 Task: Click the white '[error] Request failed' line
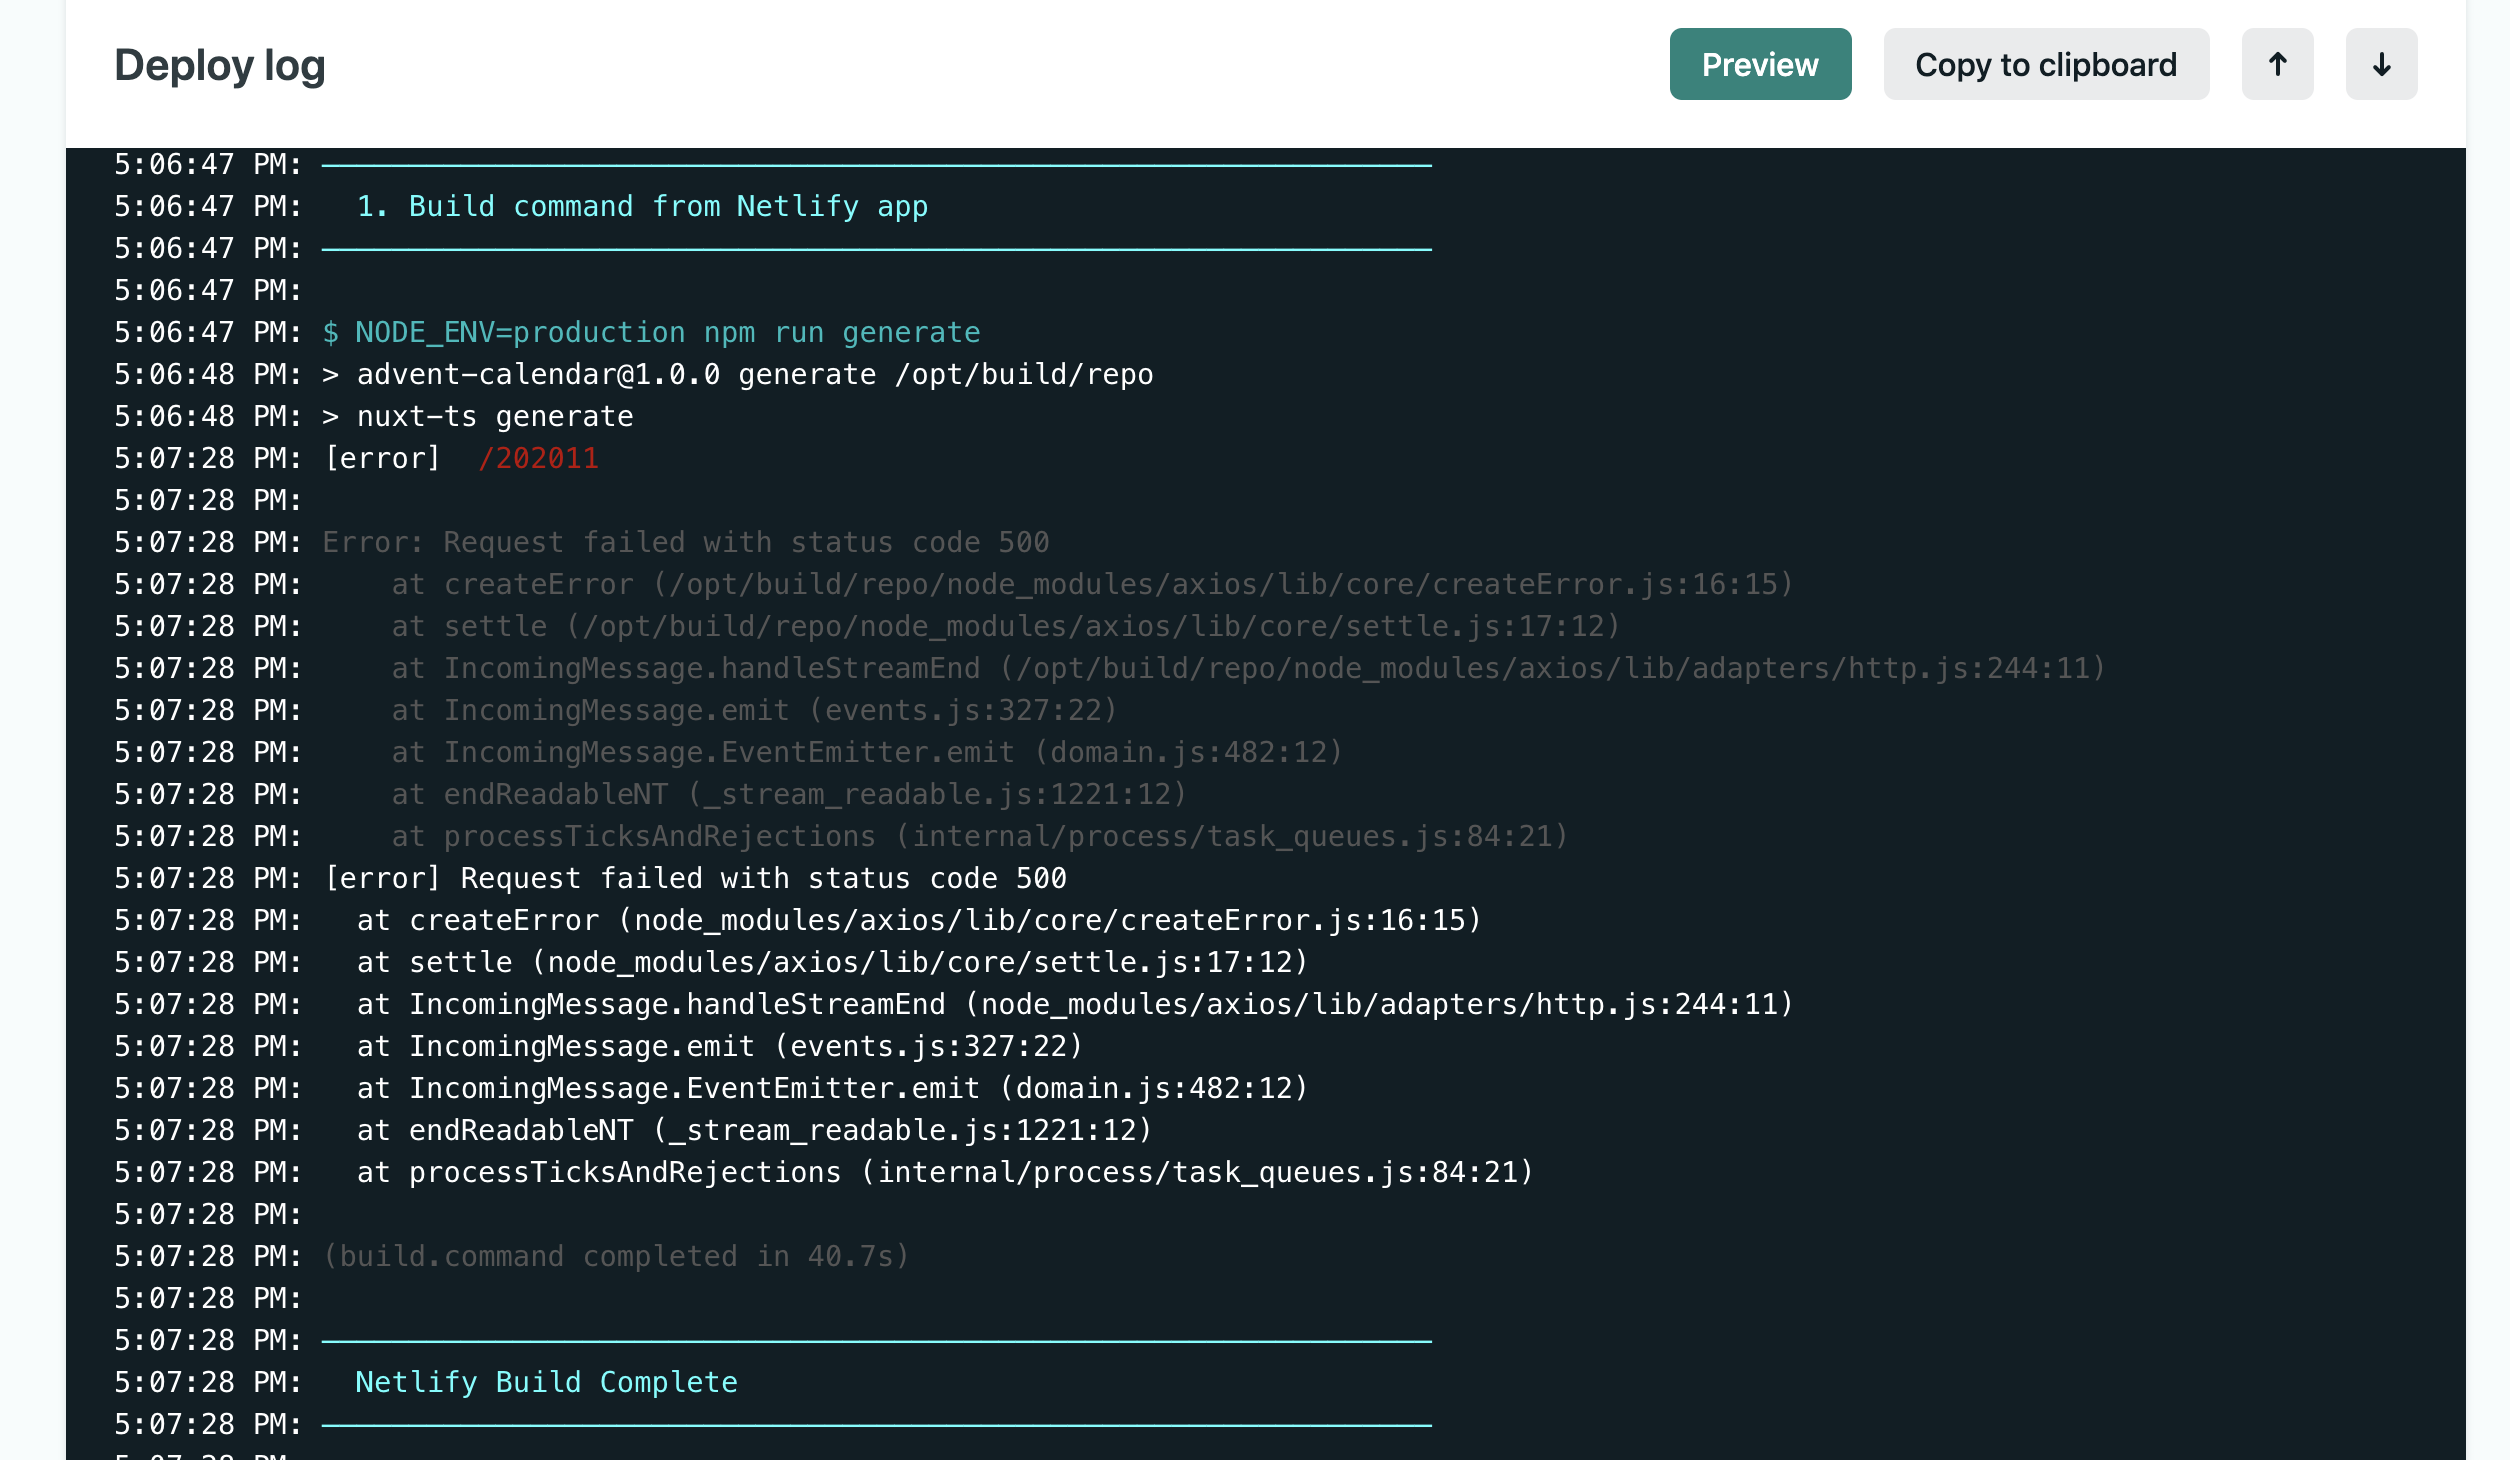coord(695,878)
